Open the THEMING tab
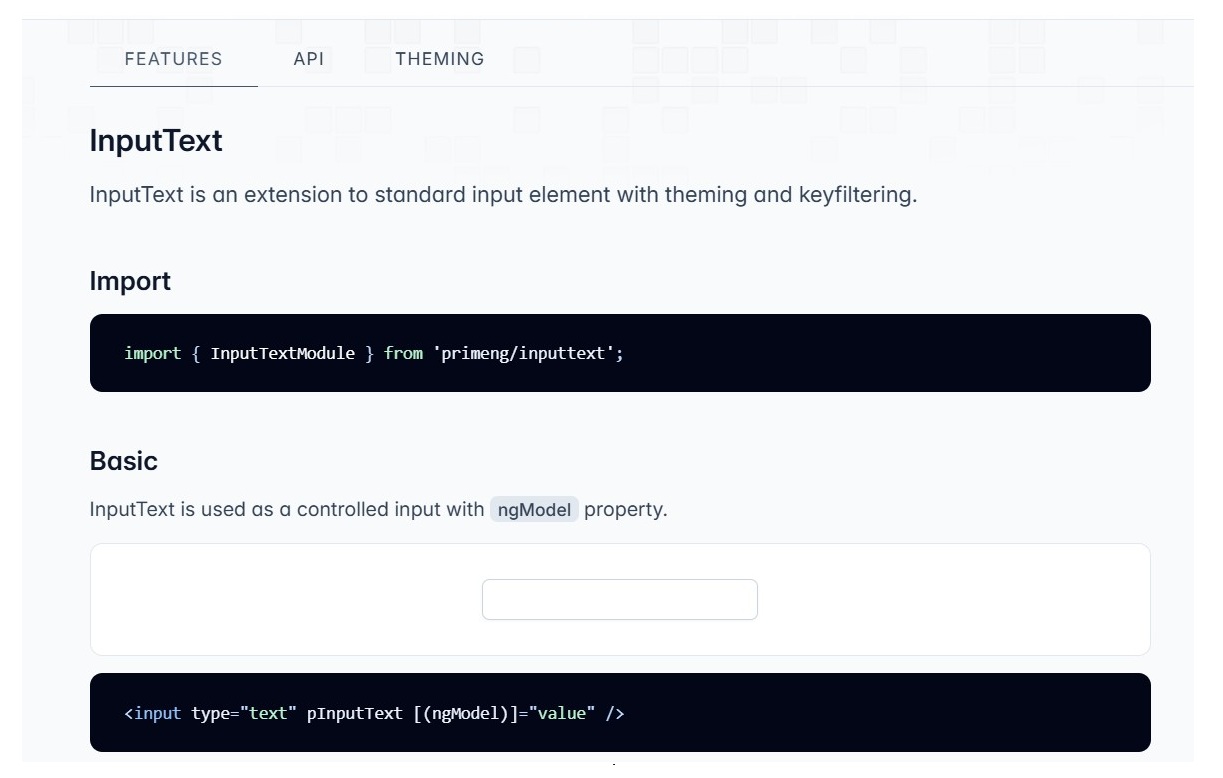The width and height of the screenshot is (1223, 778). point(440,59)
